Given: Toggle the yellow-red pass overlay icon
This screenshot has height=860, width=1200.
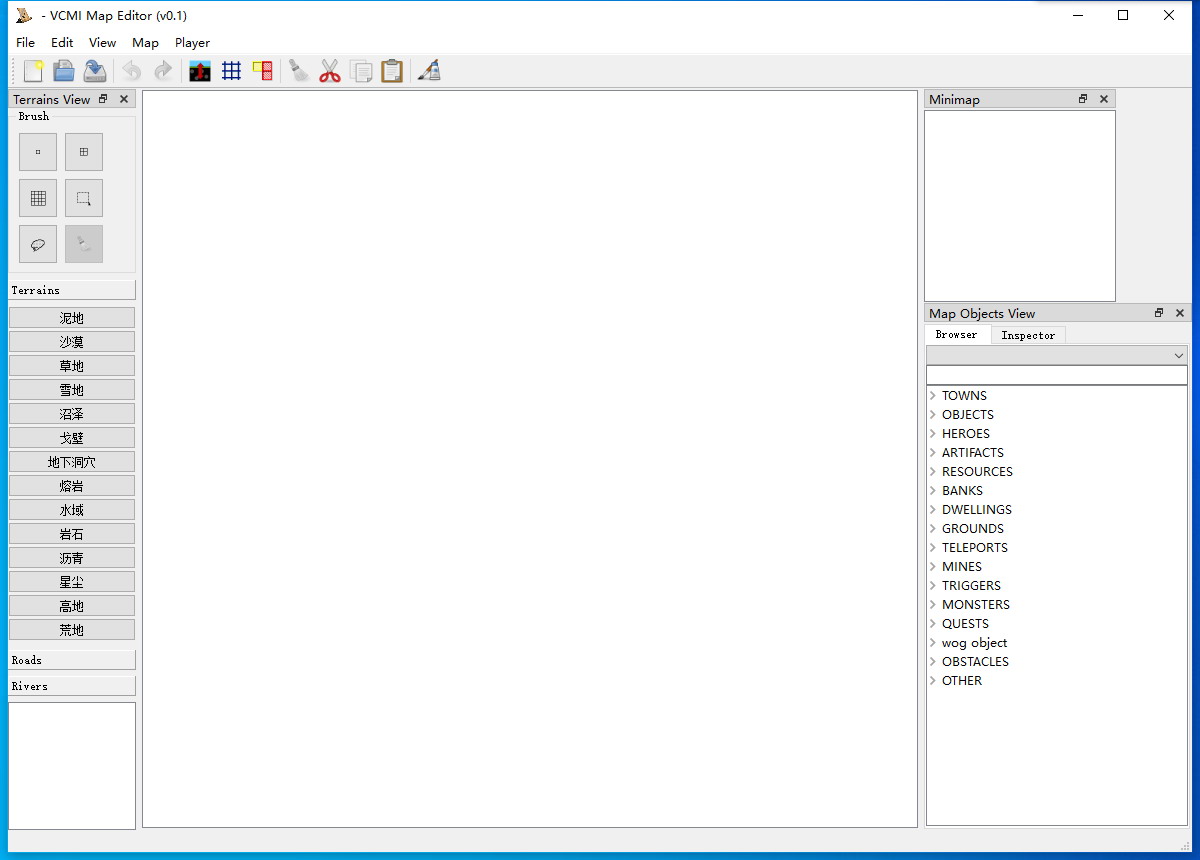Looking at the screenshot, I should pos(263,71).
